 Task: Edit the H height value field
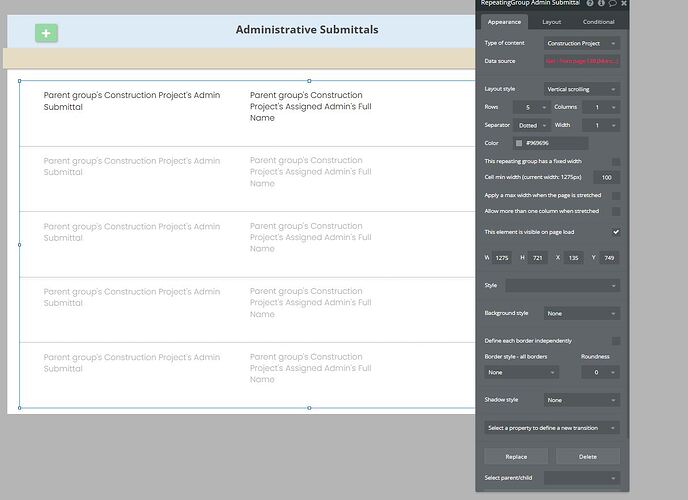(x=538, y=258)
